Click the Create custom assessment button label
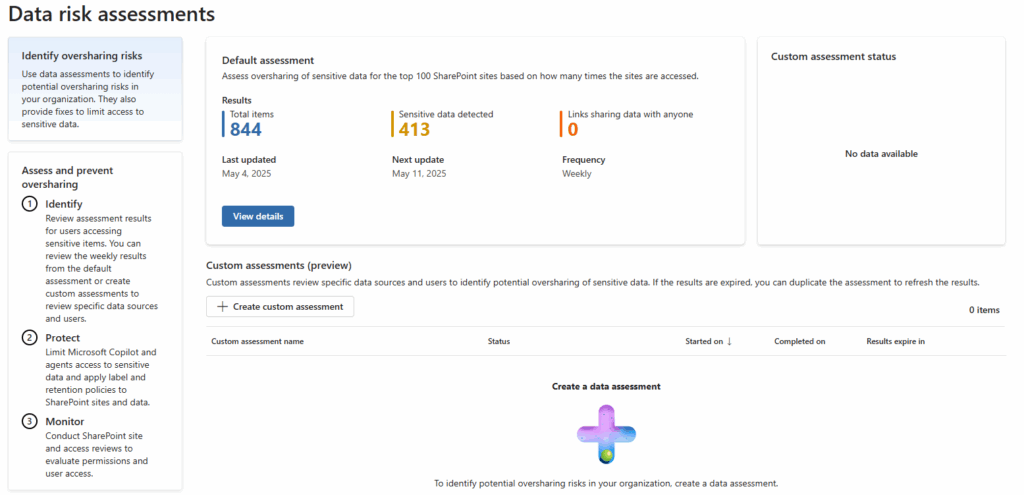The width and height of the screenshot is (1024, 495). pos(288,307)
